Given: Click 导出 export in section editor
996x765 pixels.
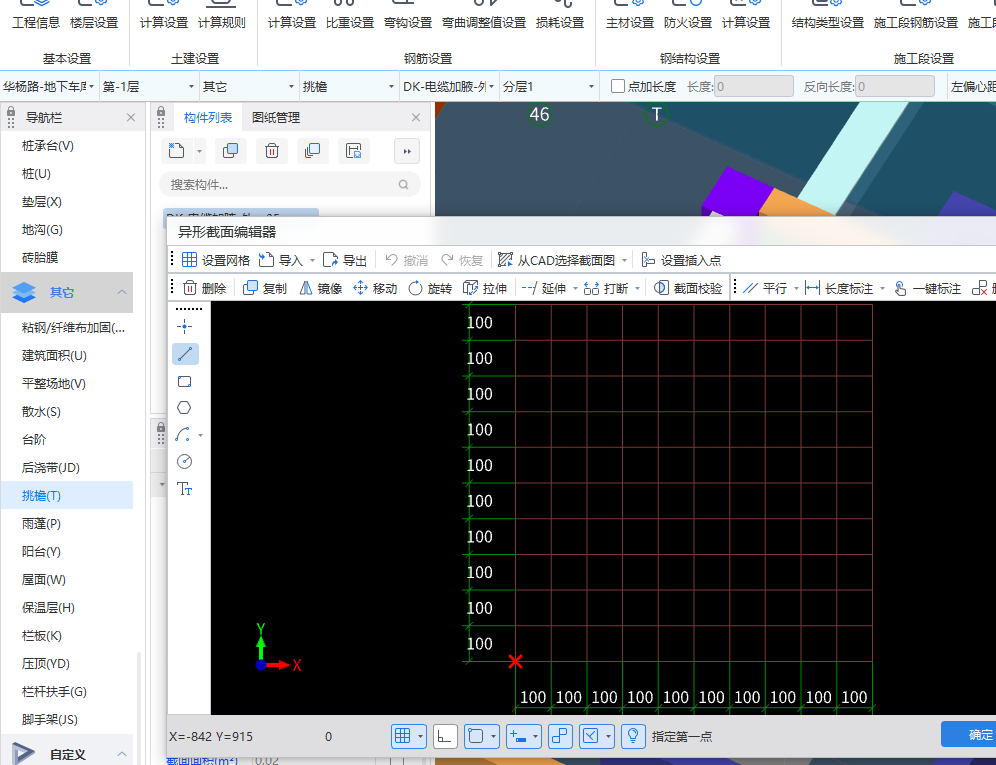Looking at the screenshot, I should (x=345, y=260).
